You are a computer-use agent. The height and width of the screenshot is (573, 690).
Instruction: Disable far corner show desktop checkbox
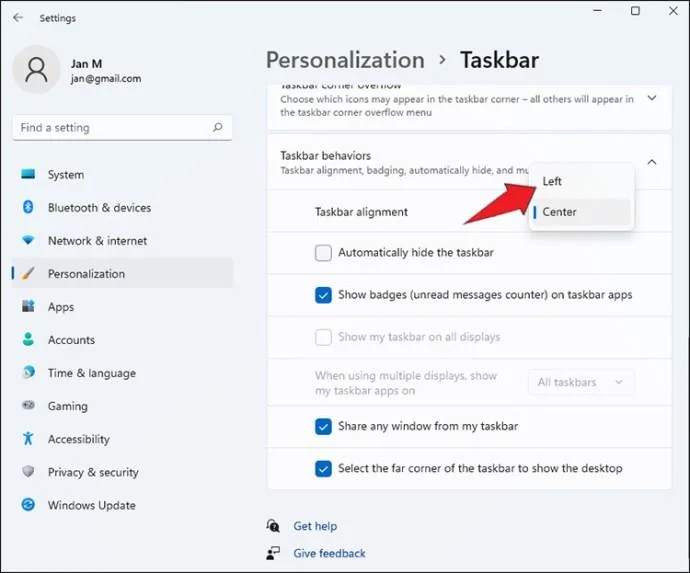pyautogui.click(x=323, y=469)
